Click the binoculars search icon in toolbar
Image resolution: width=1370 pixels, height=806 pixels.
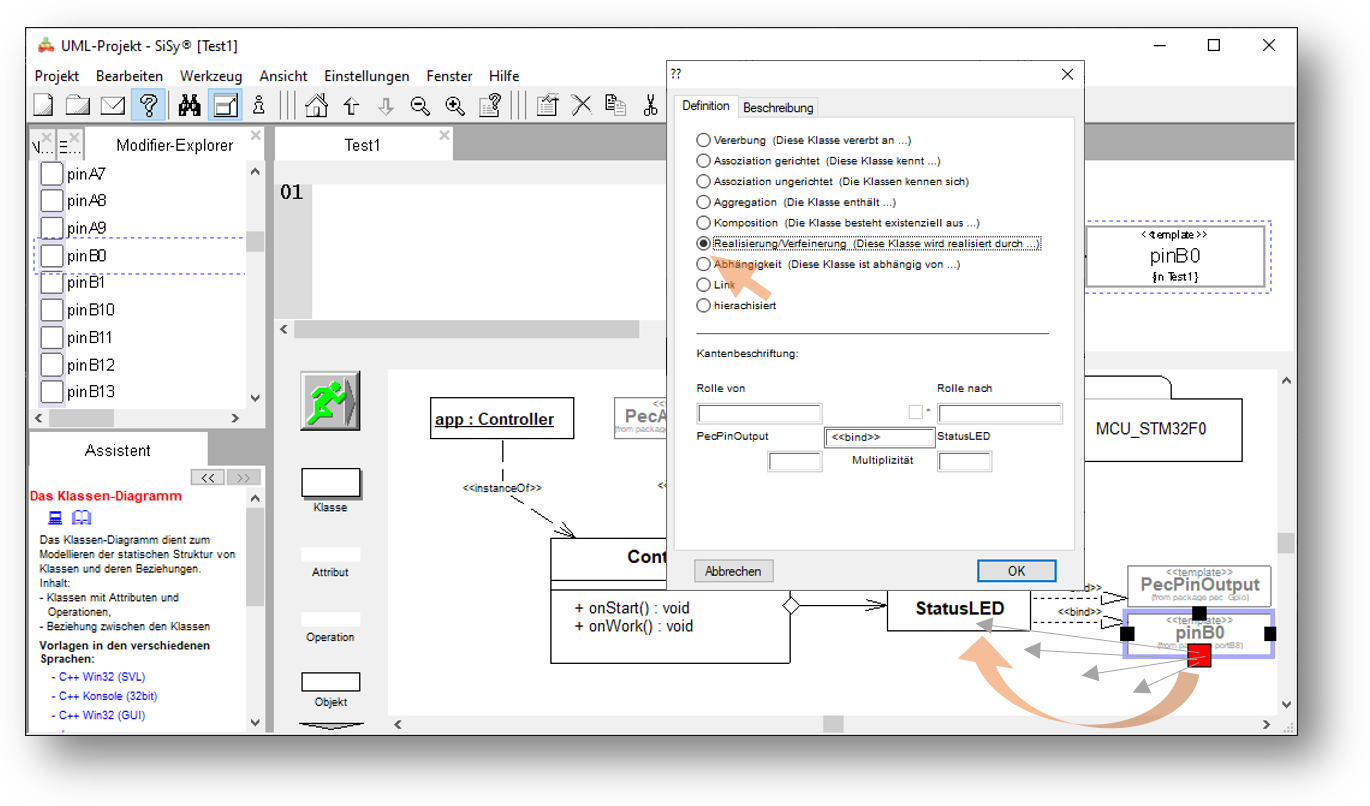[x=189, y=105]
